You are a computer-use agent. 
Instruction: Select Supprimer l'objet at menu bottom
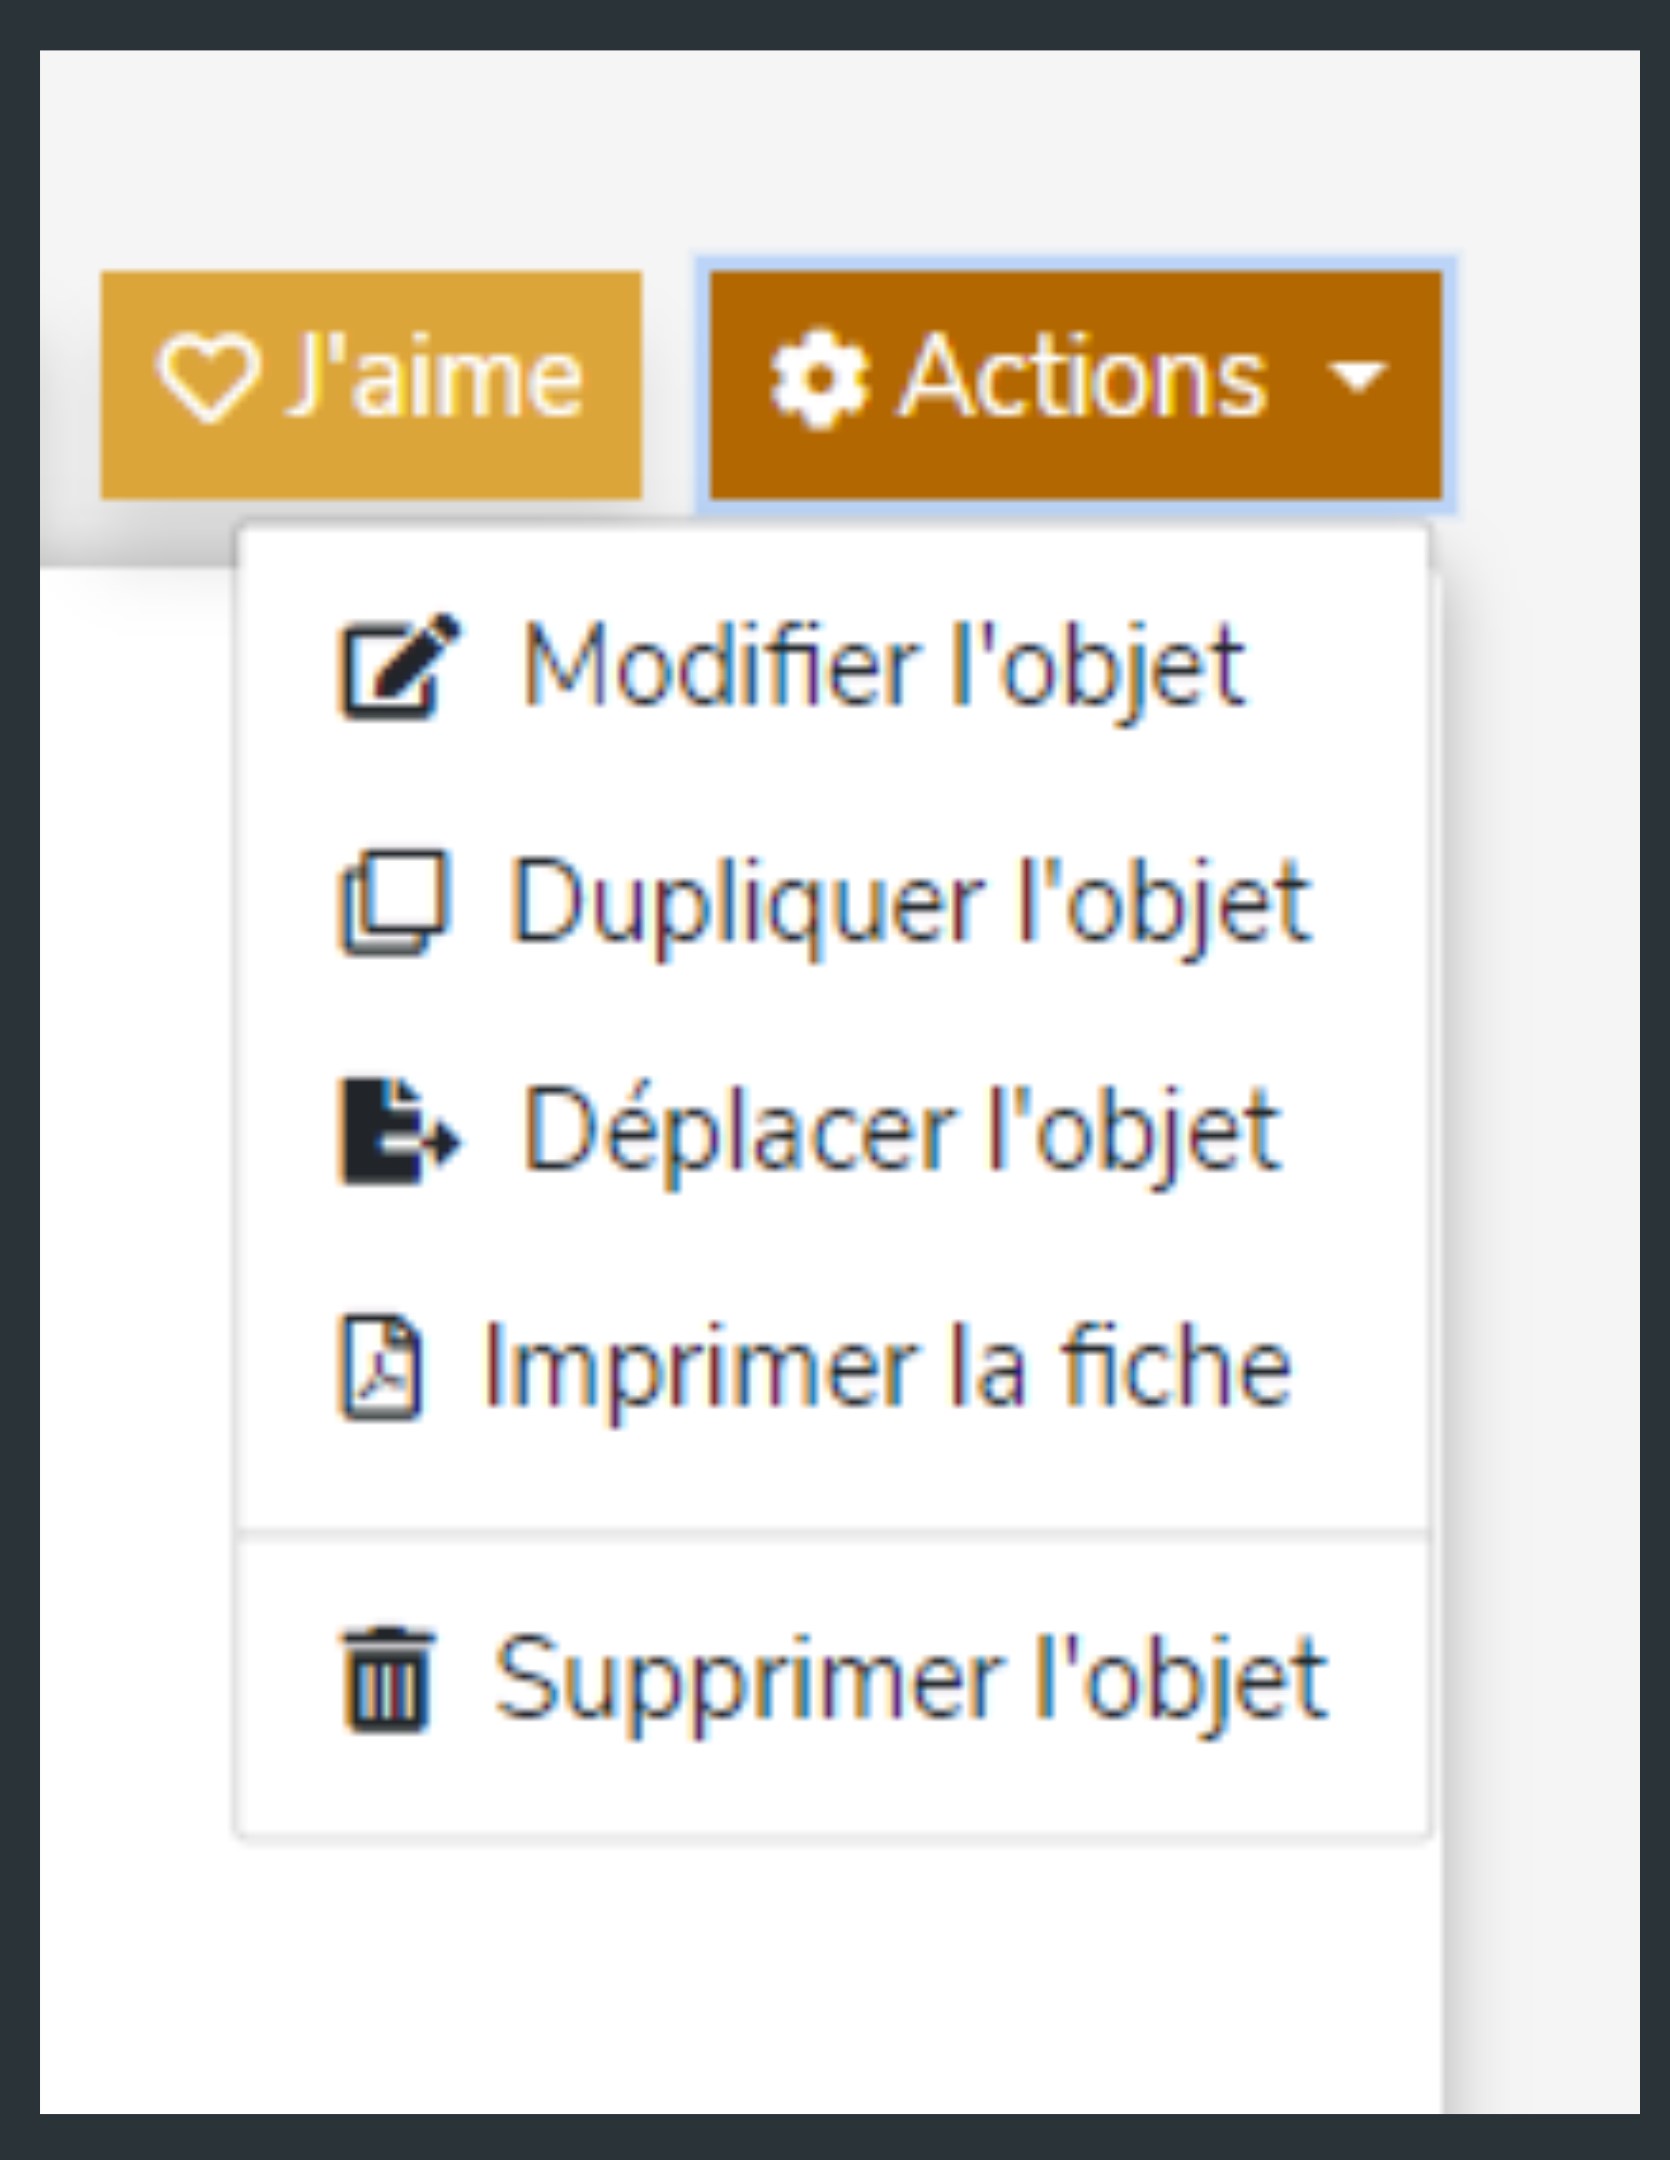click(x=832, y=1680)
